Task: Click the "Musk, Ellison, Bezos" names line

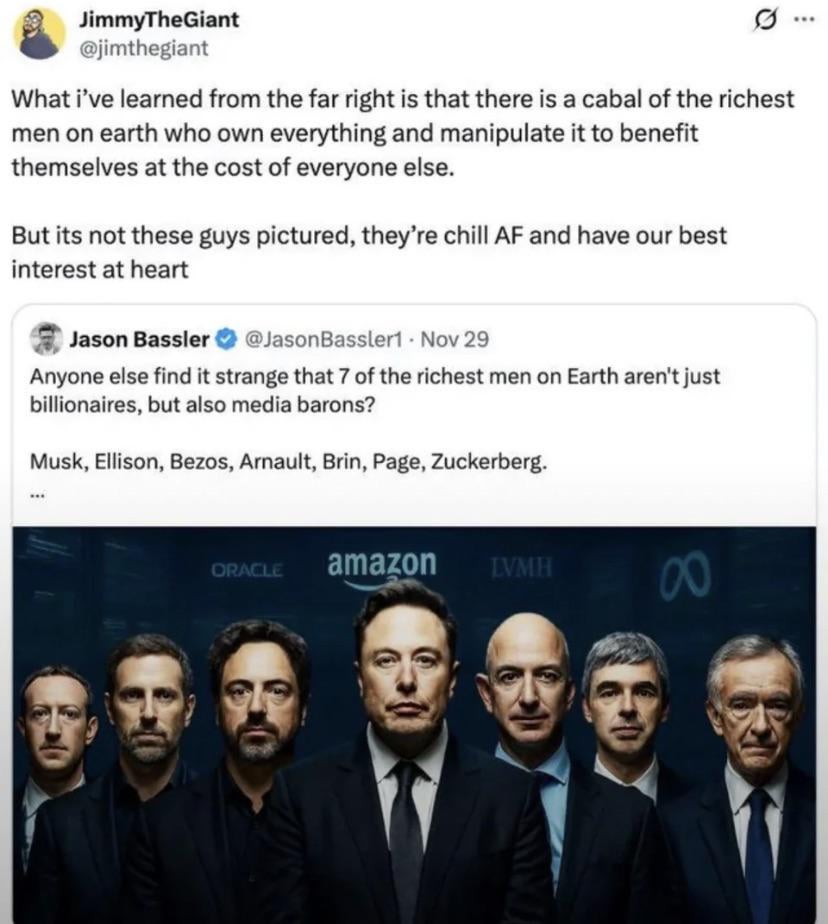Action: 289,461
